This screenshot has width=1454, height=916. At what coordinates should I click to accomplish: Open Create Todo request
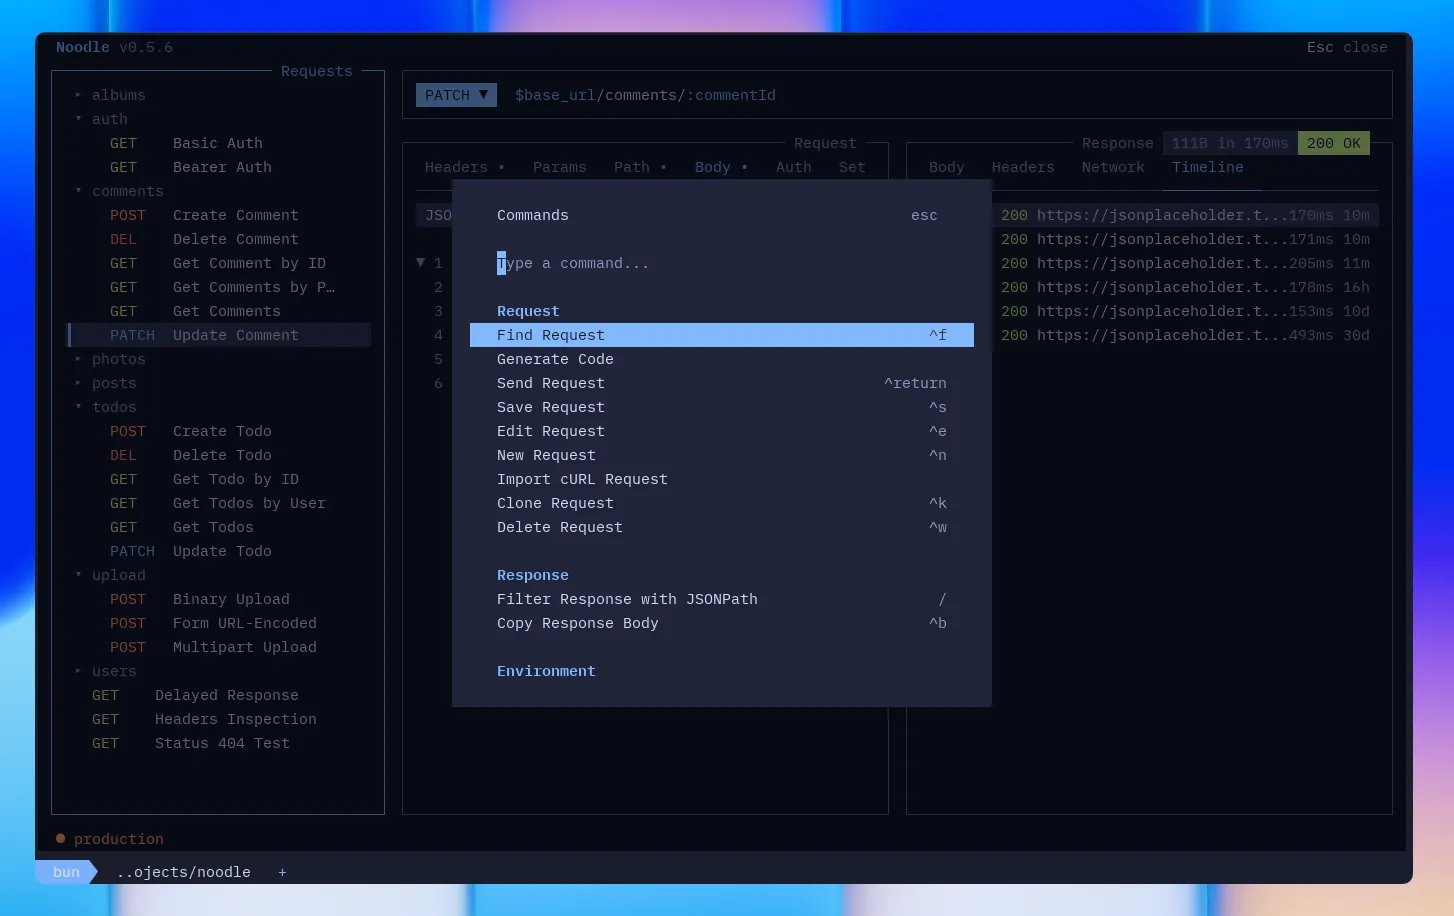click(x=218, y=431)
